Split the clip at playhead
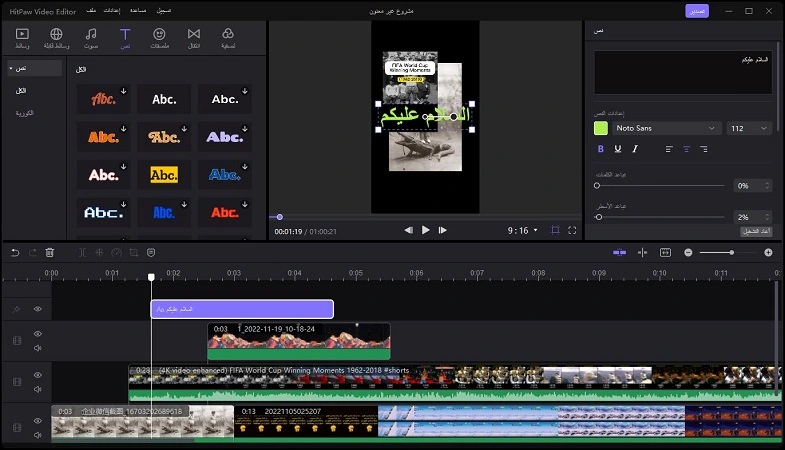Screen dimensions: 785x450 [82, 253]
